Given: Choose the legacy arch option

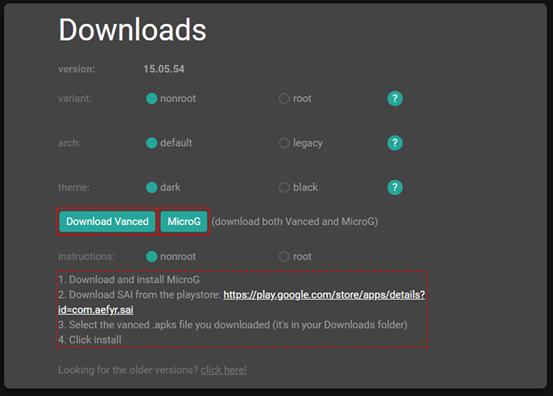Looking at the screenshot, I should [x=284, y=143].
